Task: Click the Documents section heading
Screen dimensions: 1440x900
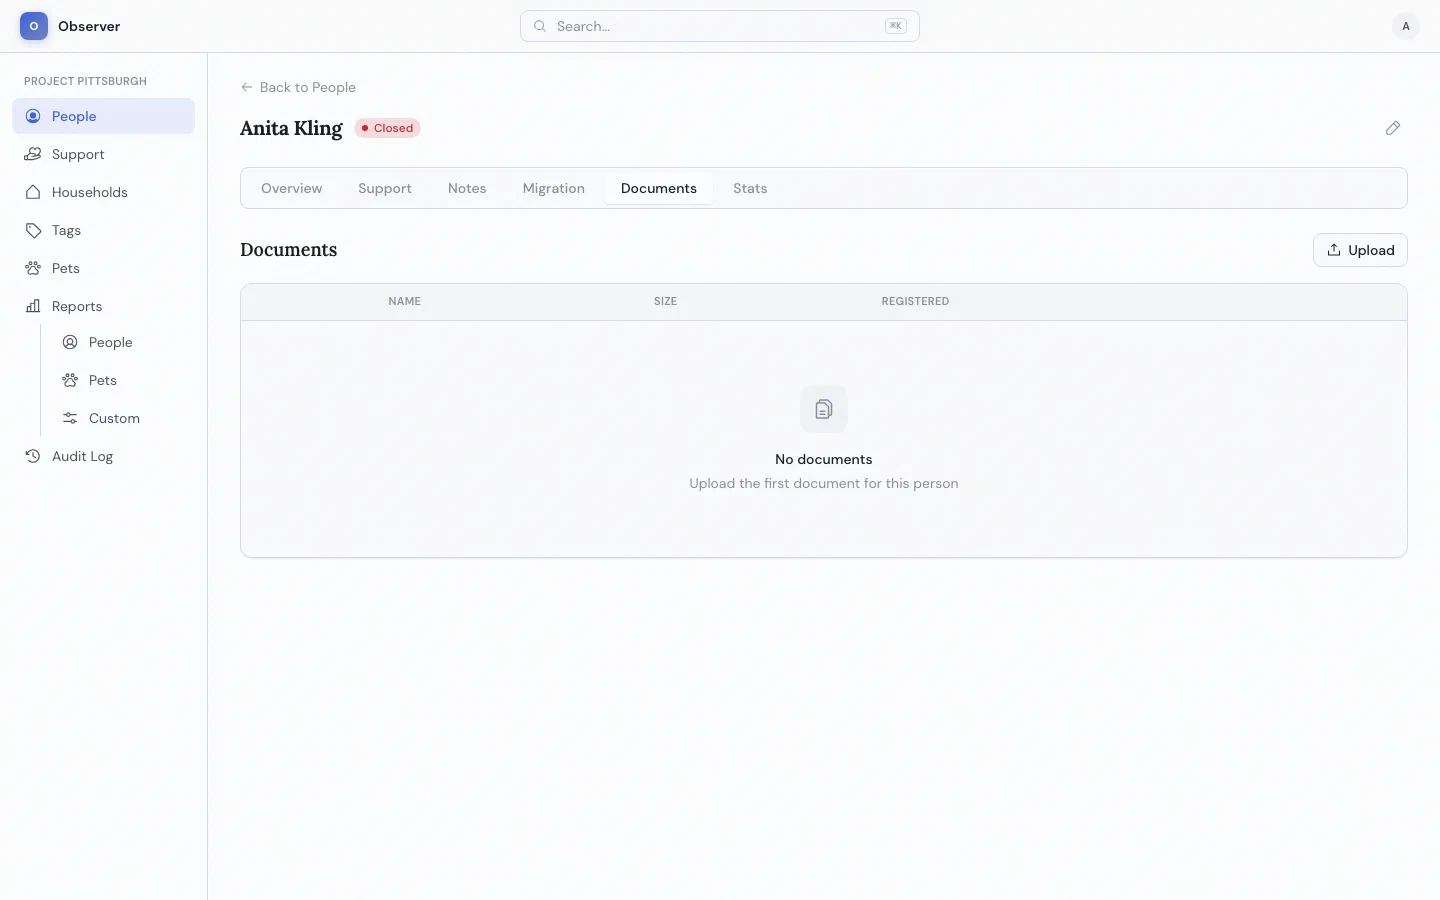Action: point(288,250)
